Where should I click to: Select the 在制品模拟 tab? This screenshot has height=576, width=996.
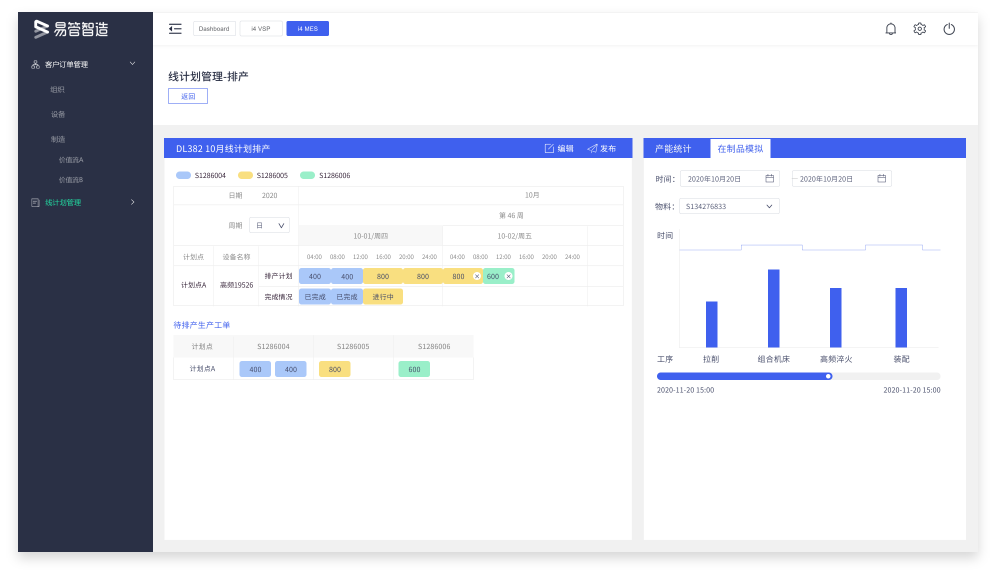click(740, 149)
